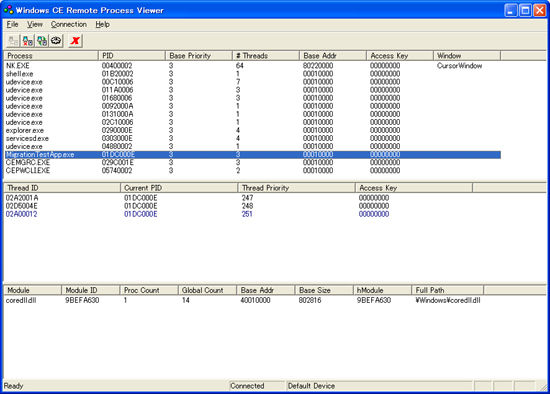This screenshot has height=394, width=550.
Task: Click the application icon in the title bar
Action: click(x=8, y=10)
